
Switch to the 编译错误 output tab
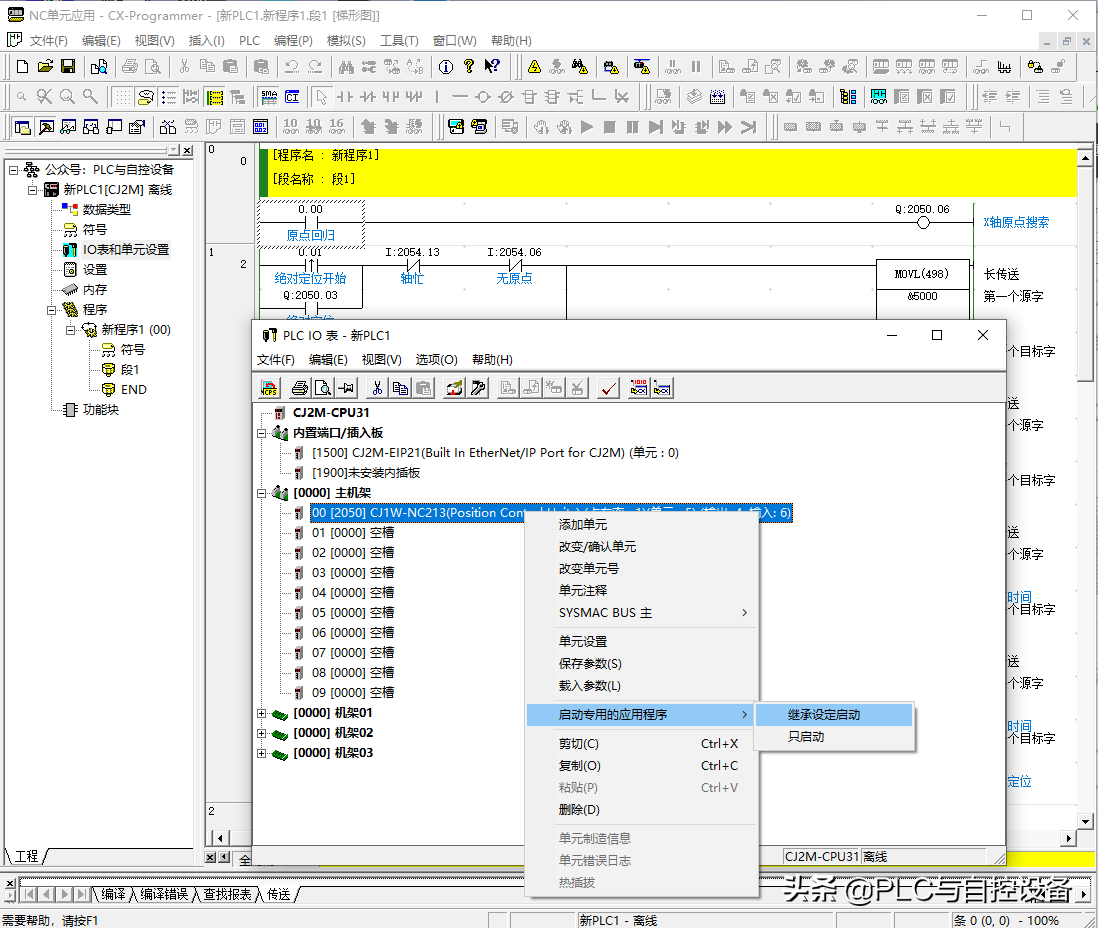[x=164, y=894]
